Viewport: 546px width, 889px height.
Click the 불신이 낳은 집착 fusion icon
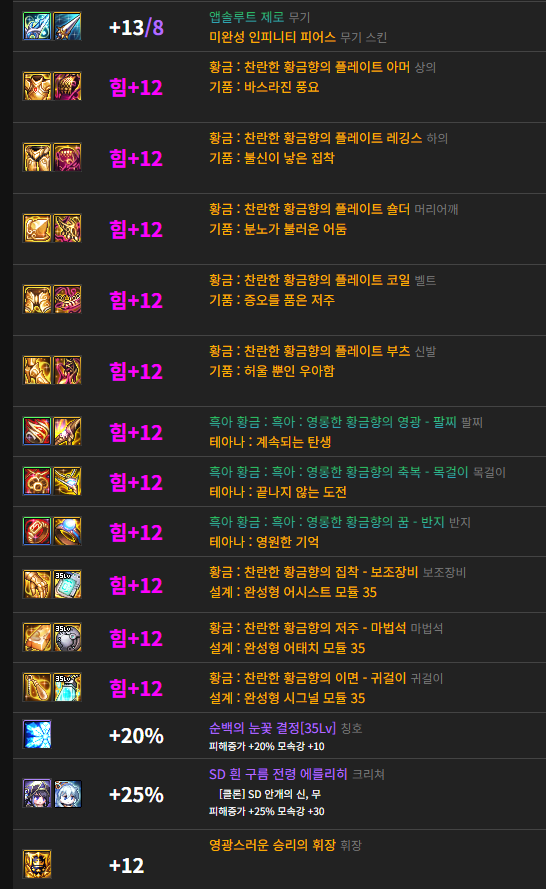click(67, 157)
